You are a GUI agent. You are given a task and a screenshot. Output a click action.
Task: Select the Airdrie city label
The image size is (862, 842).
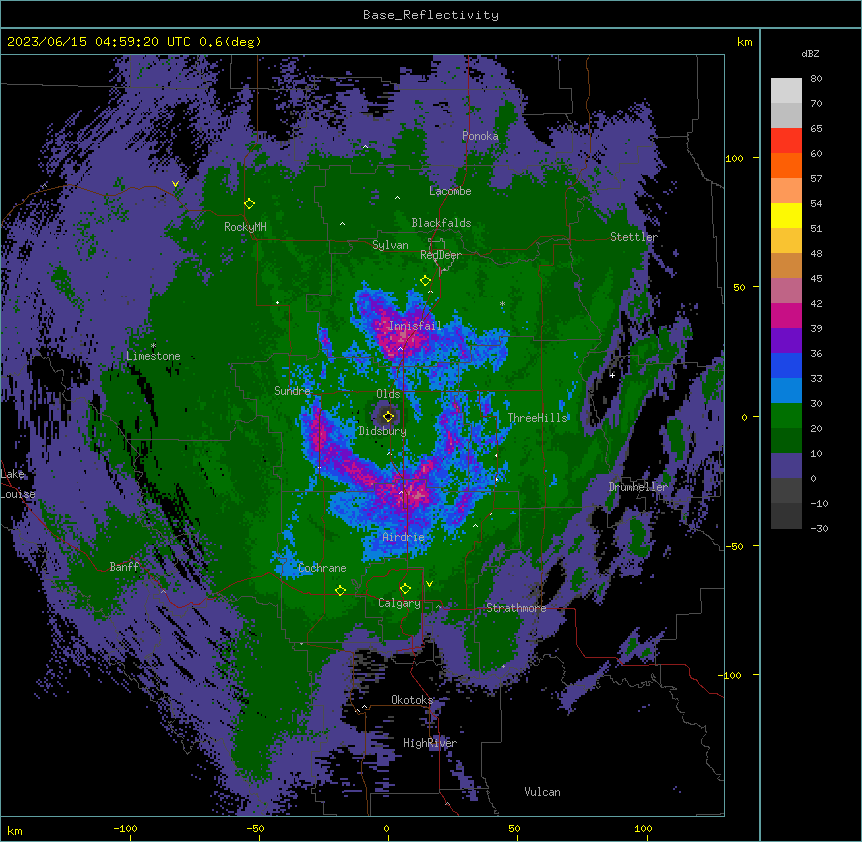pyautogui.click(x=404, y=537)
